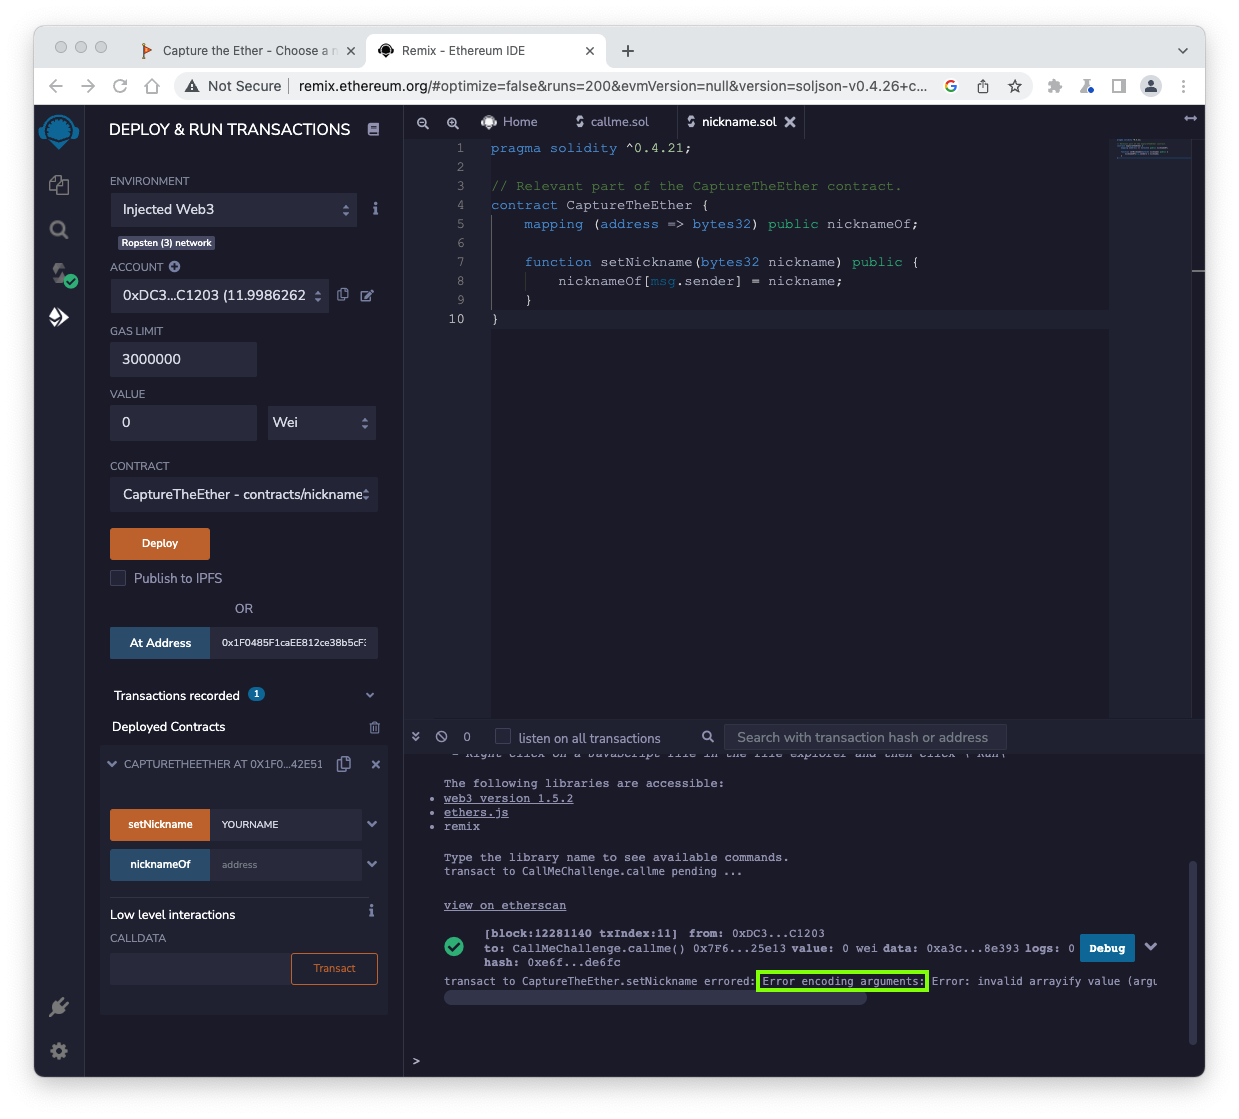Clear the terminal console icon
The width and height of the screenshot is (1239, 1119).
441,737
